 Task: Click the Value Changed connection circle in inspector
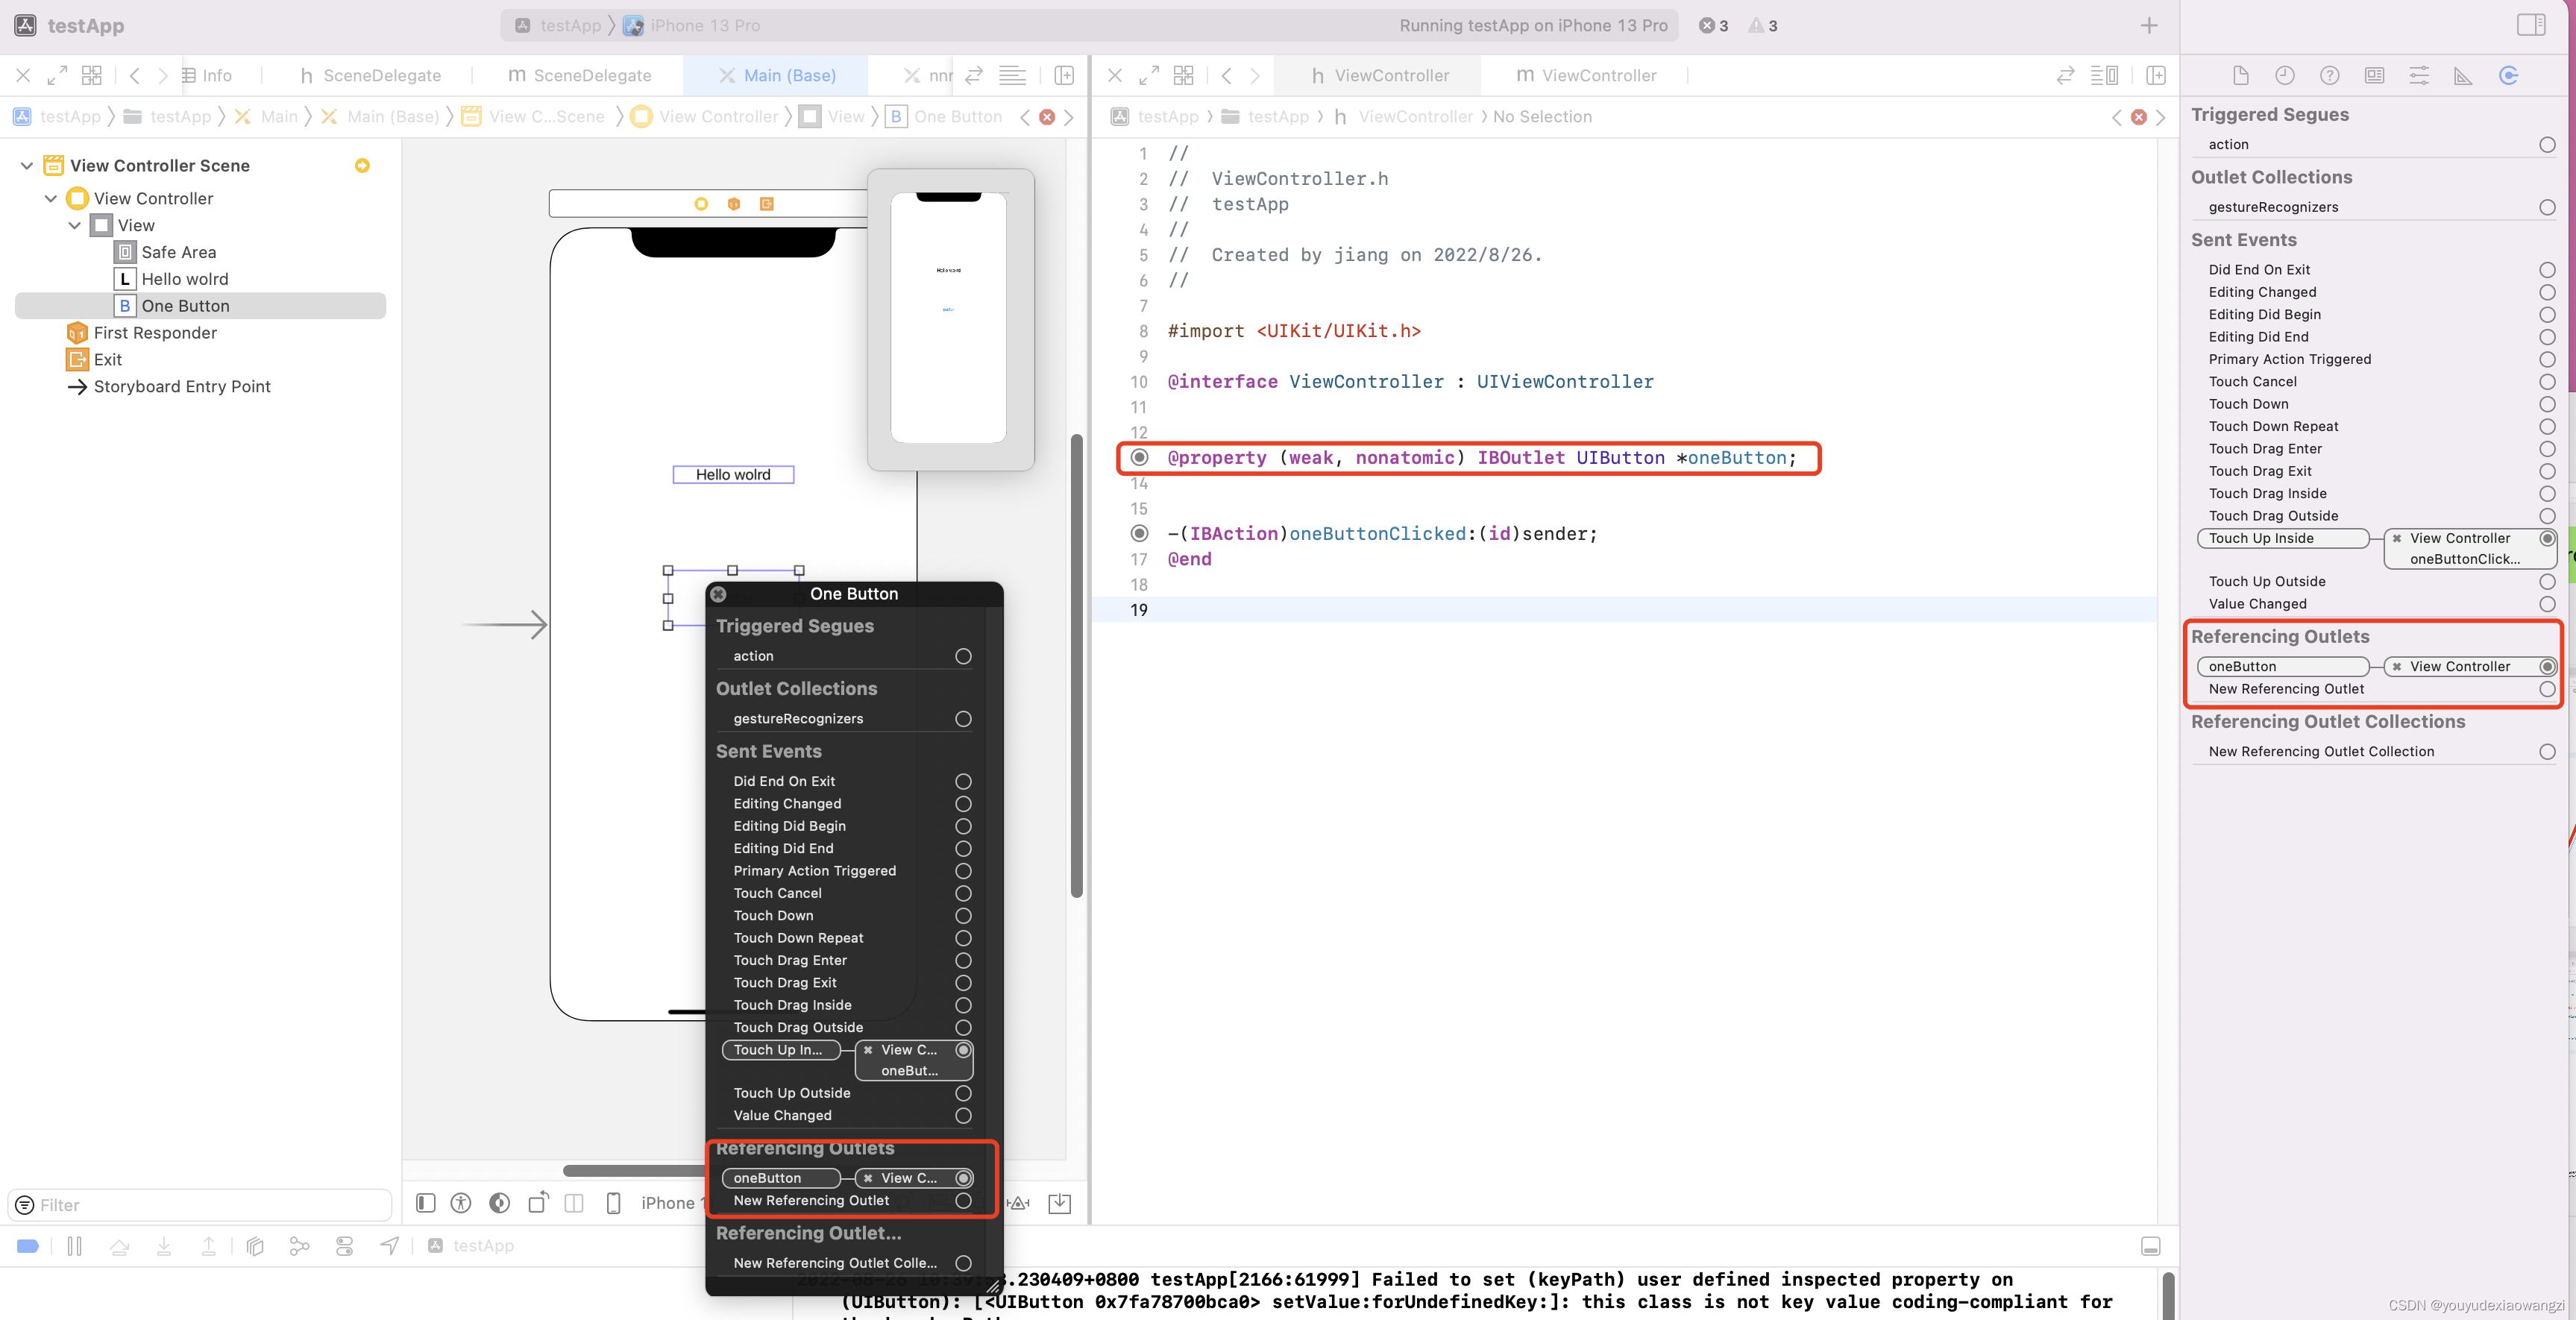(x=2546, y=604)
